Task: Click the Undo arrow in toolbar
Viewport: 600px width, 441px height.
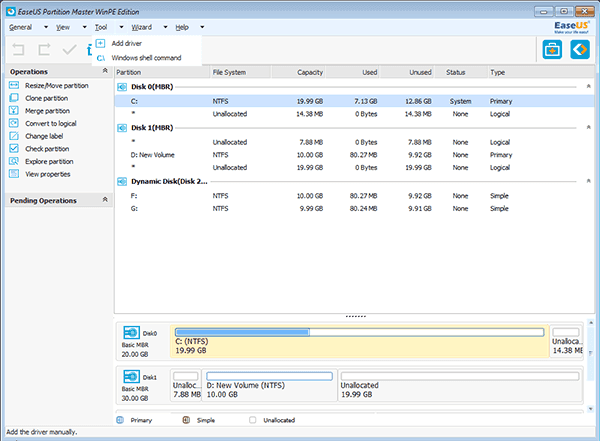Action: tap(19, 49)
